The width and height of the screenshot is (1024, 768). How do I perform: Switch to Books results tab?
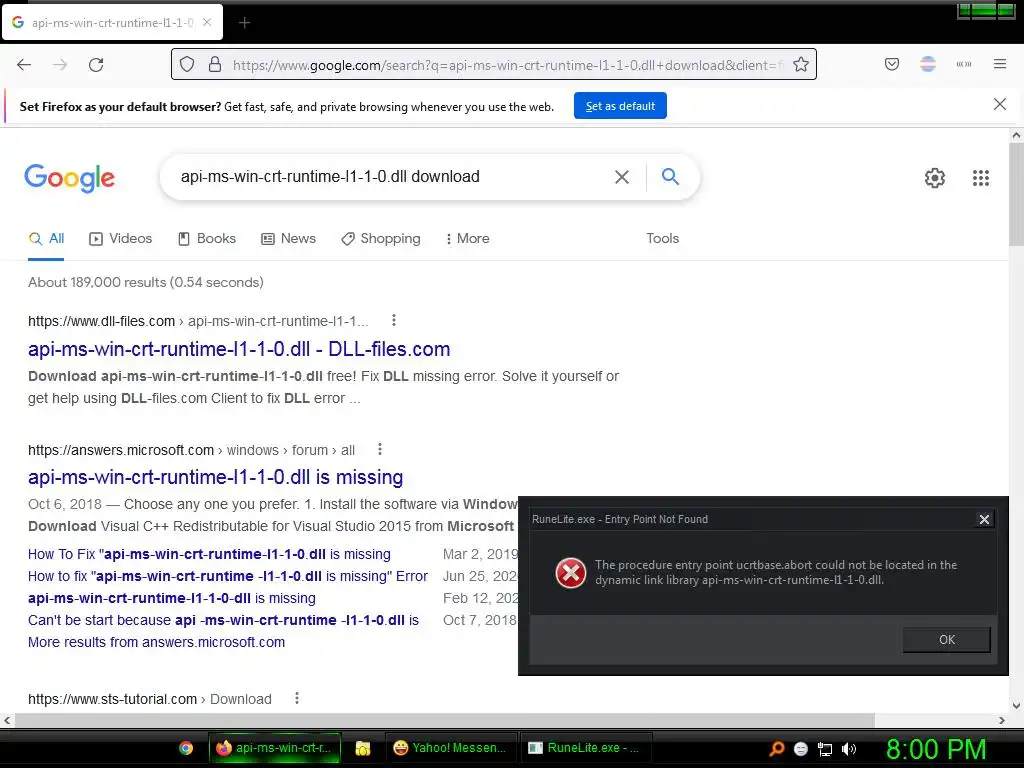click(207, 239)
